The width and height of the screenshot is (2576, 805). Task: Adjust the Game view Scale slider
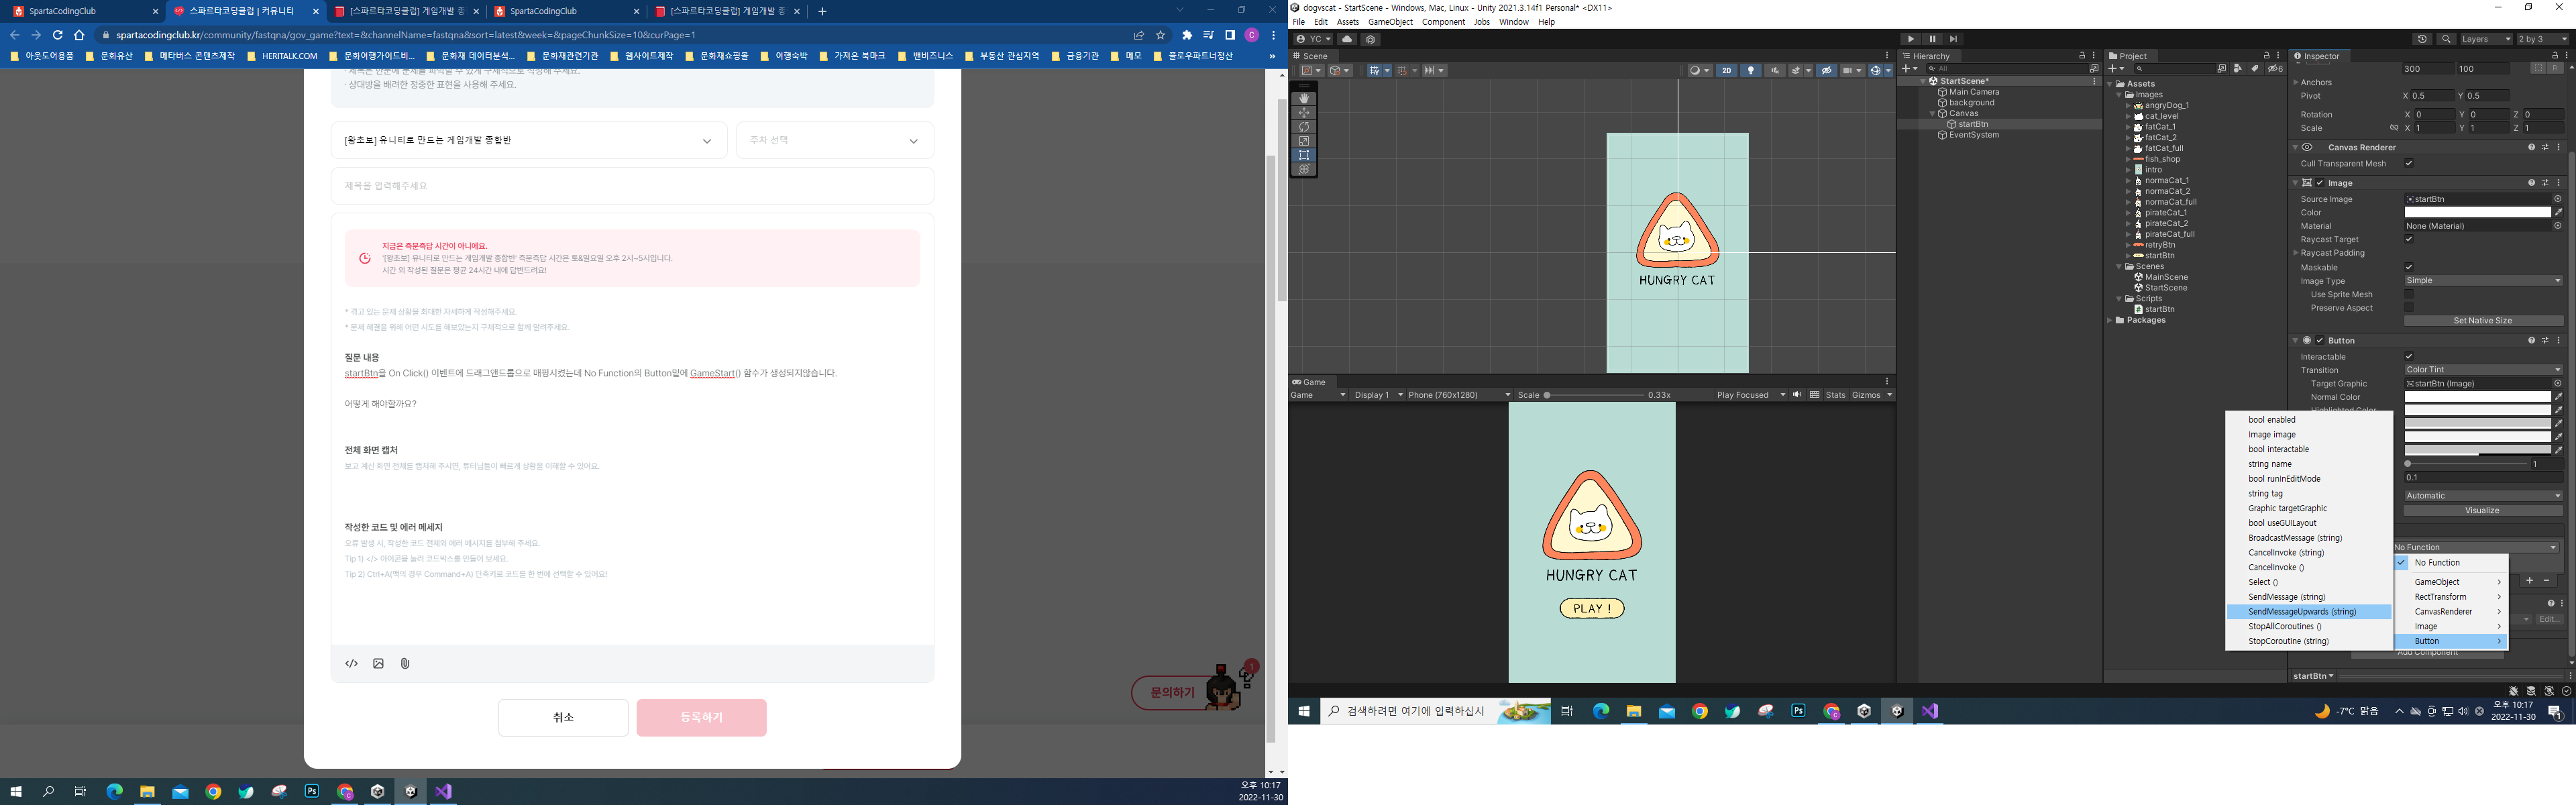[x=1594, y=395]
